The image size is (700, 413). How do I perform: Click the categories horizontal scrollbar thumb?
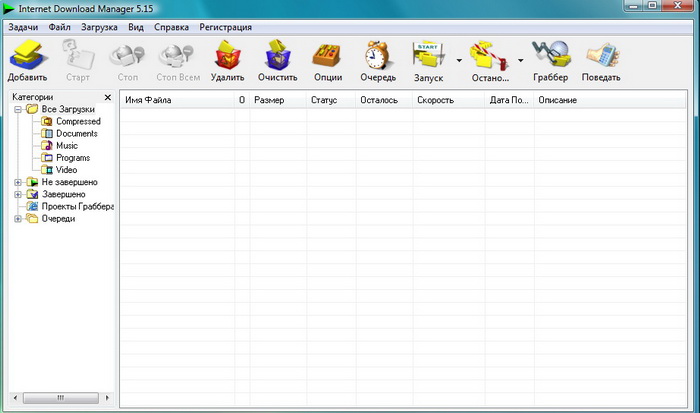pos(61,397)
